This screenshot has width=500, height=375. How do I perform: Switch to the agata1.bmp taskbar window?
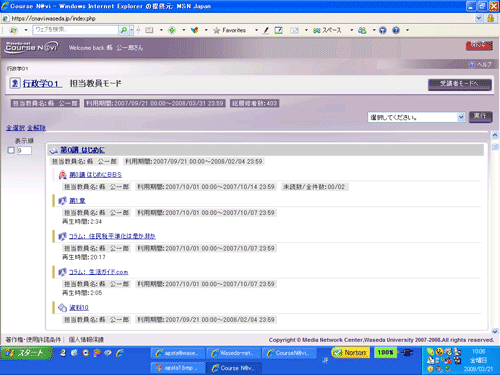[x=177, y=368]
